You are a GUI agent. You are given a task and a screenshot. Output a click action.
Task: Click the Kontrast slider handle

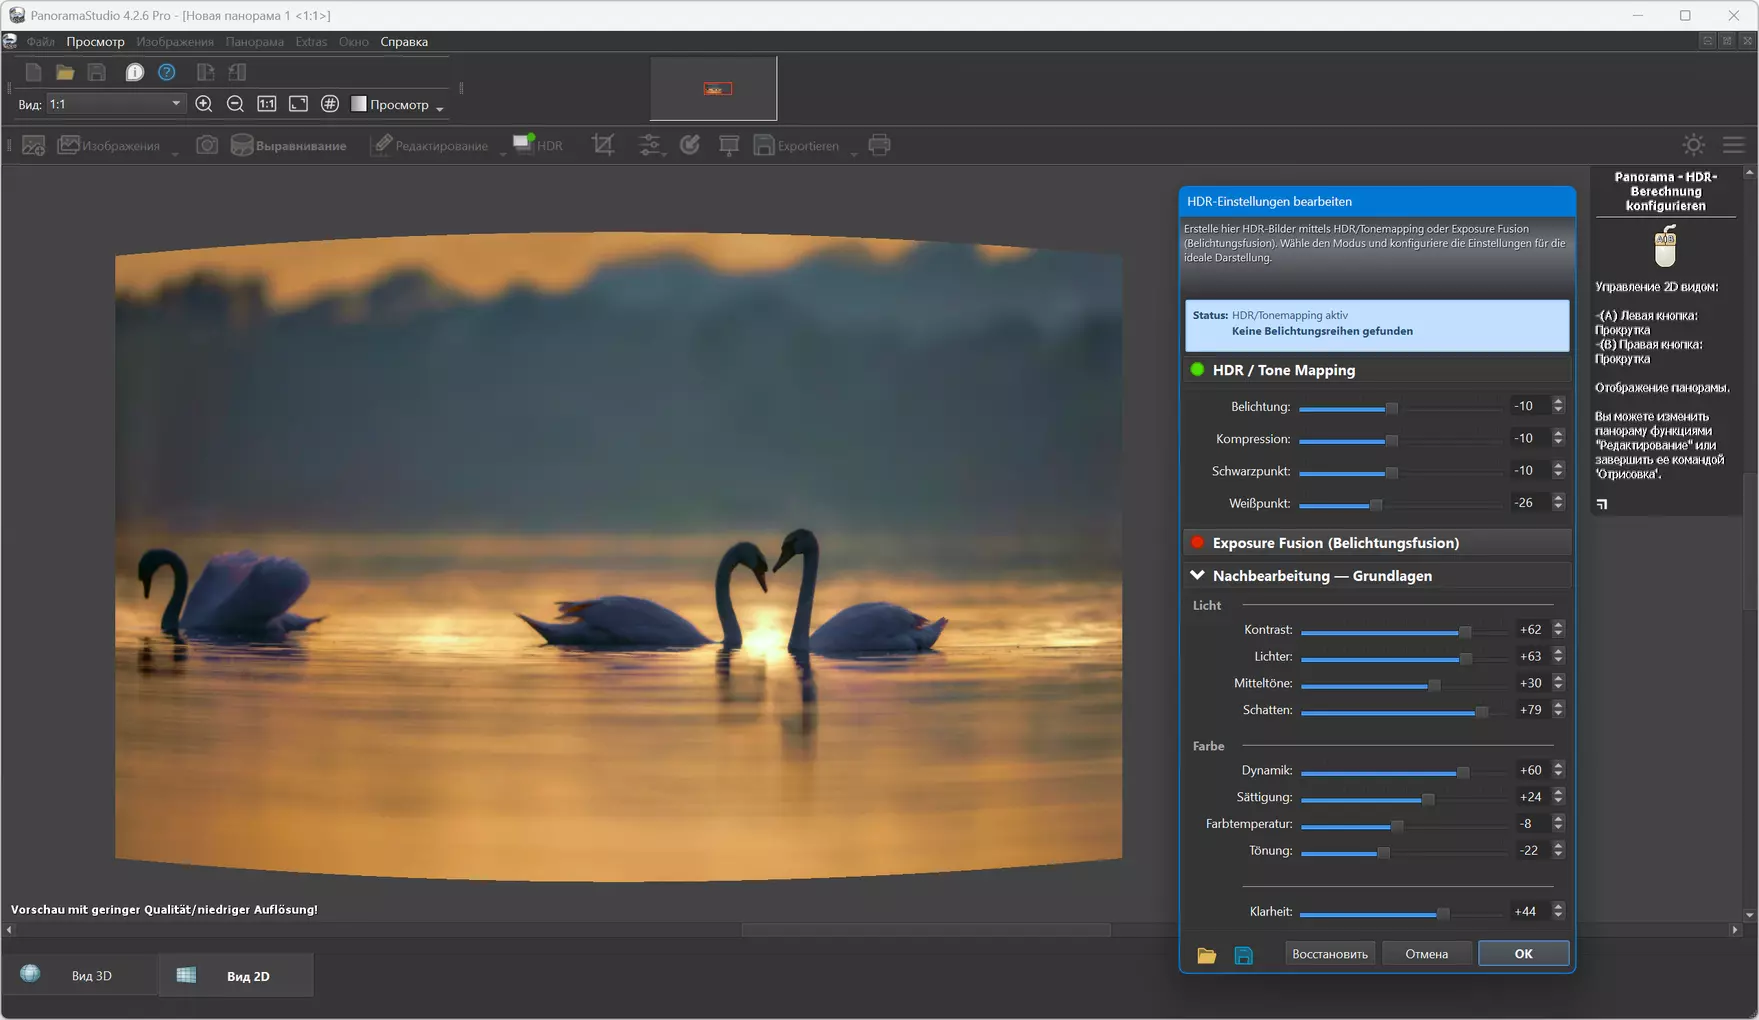pos(1465,631)
